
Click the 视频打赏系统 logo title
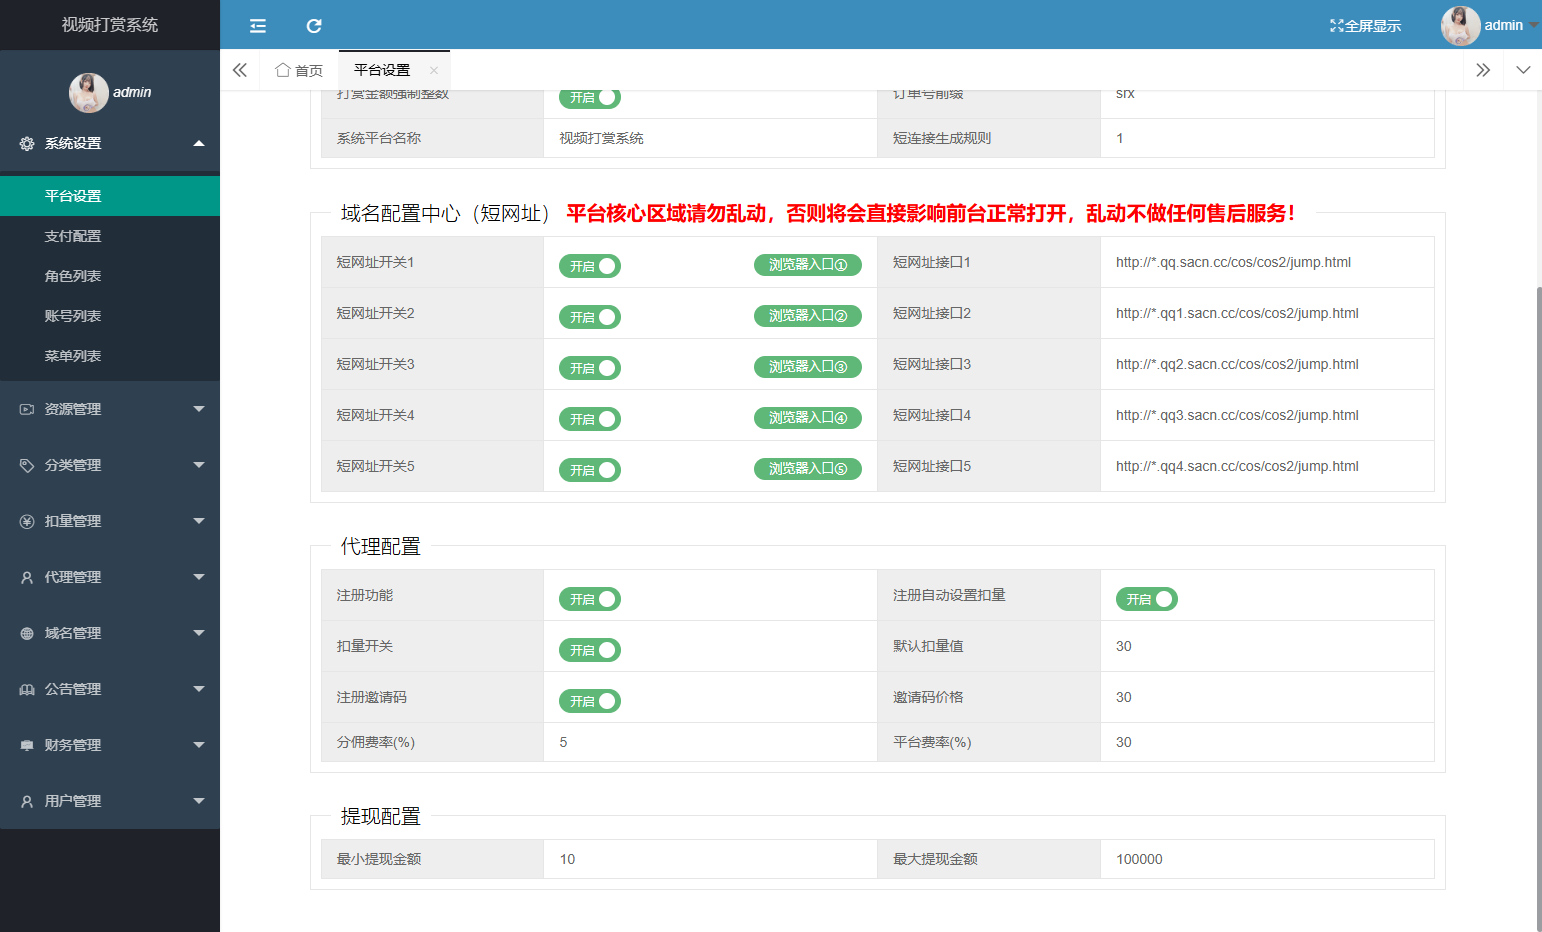pos(110,25)
